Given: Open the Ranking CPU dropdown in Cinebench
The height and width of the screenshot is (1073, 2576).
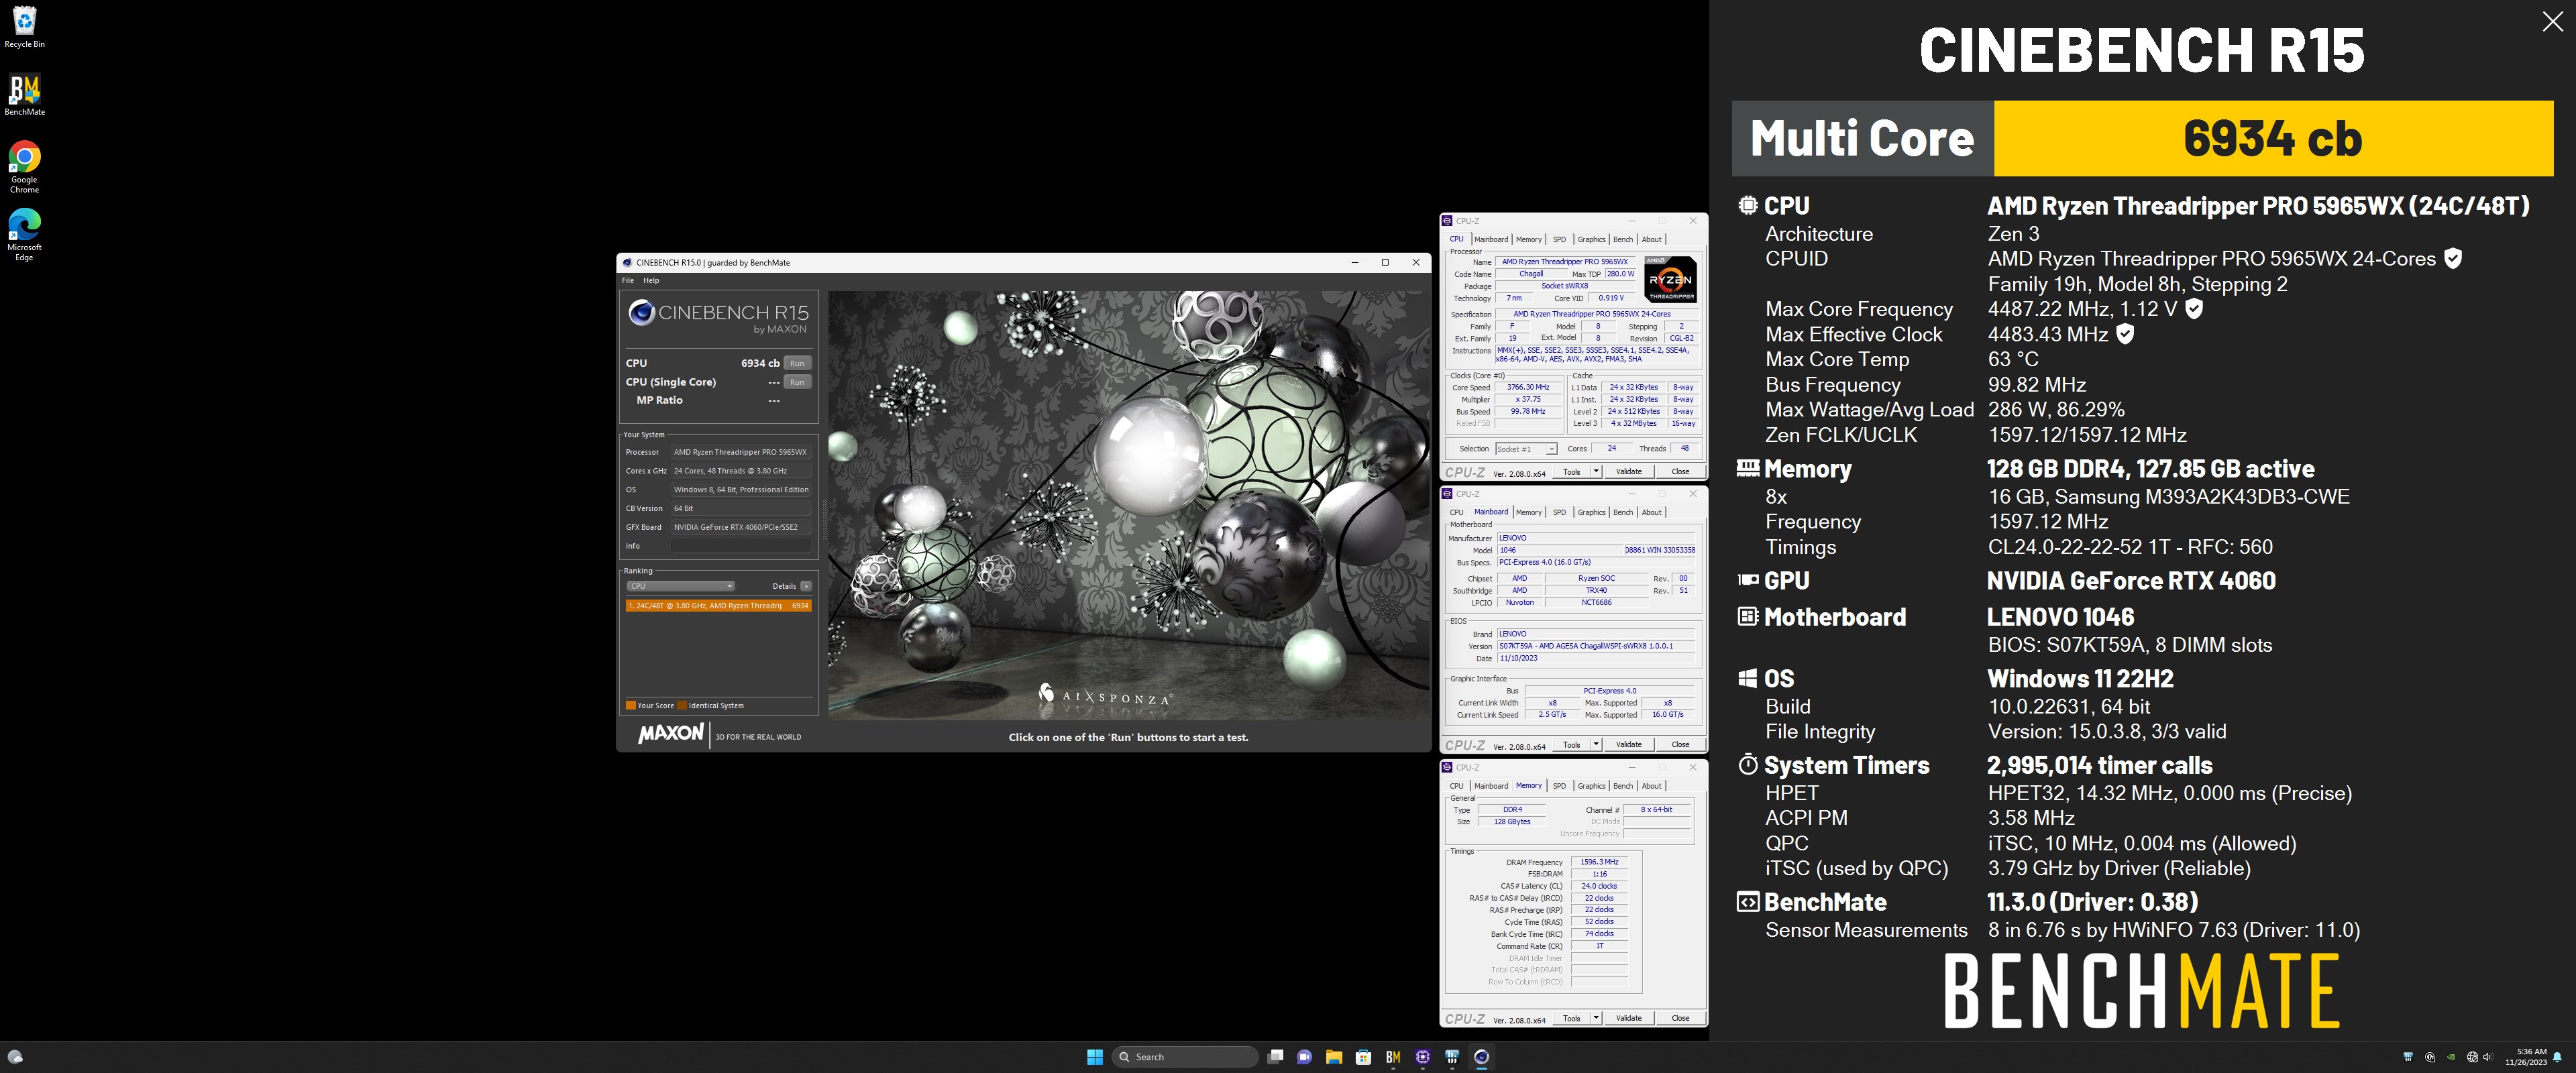Looking at the screenshot, I should pos(680,586).
